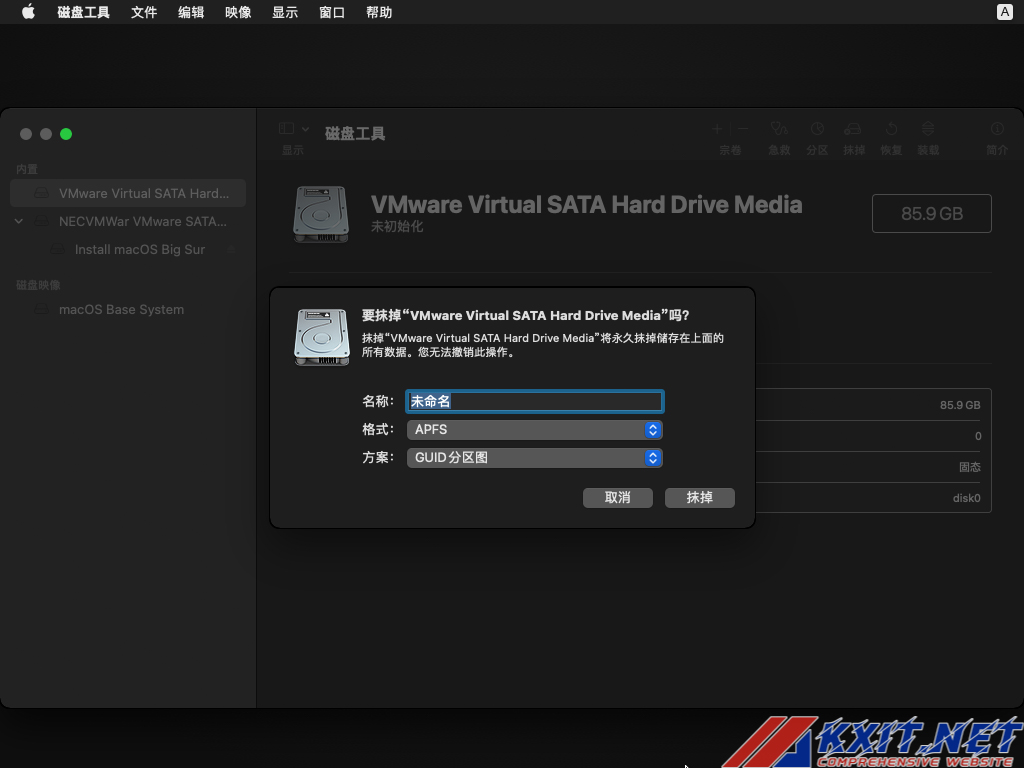Click the 85.9 GB capacity box
The width and height of the screenshot is (1024, 768).
click(x=932, y=214)
